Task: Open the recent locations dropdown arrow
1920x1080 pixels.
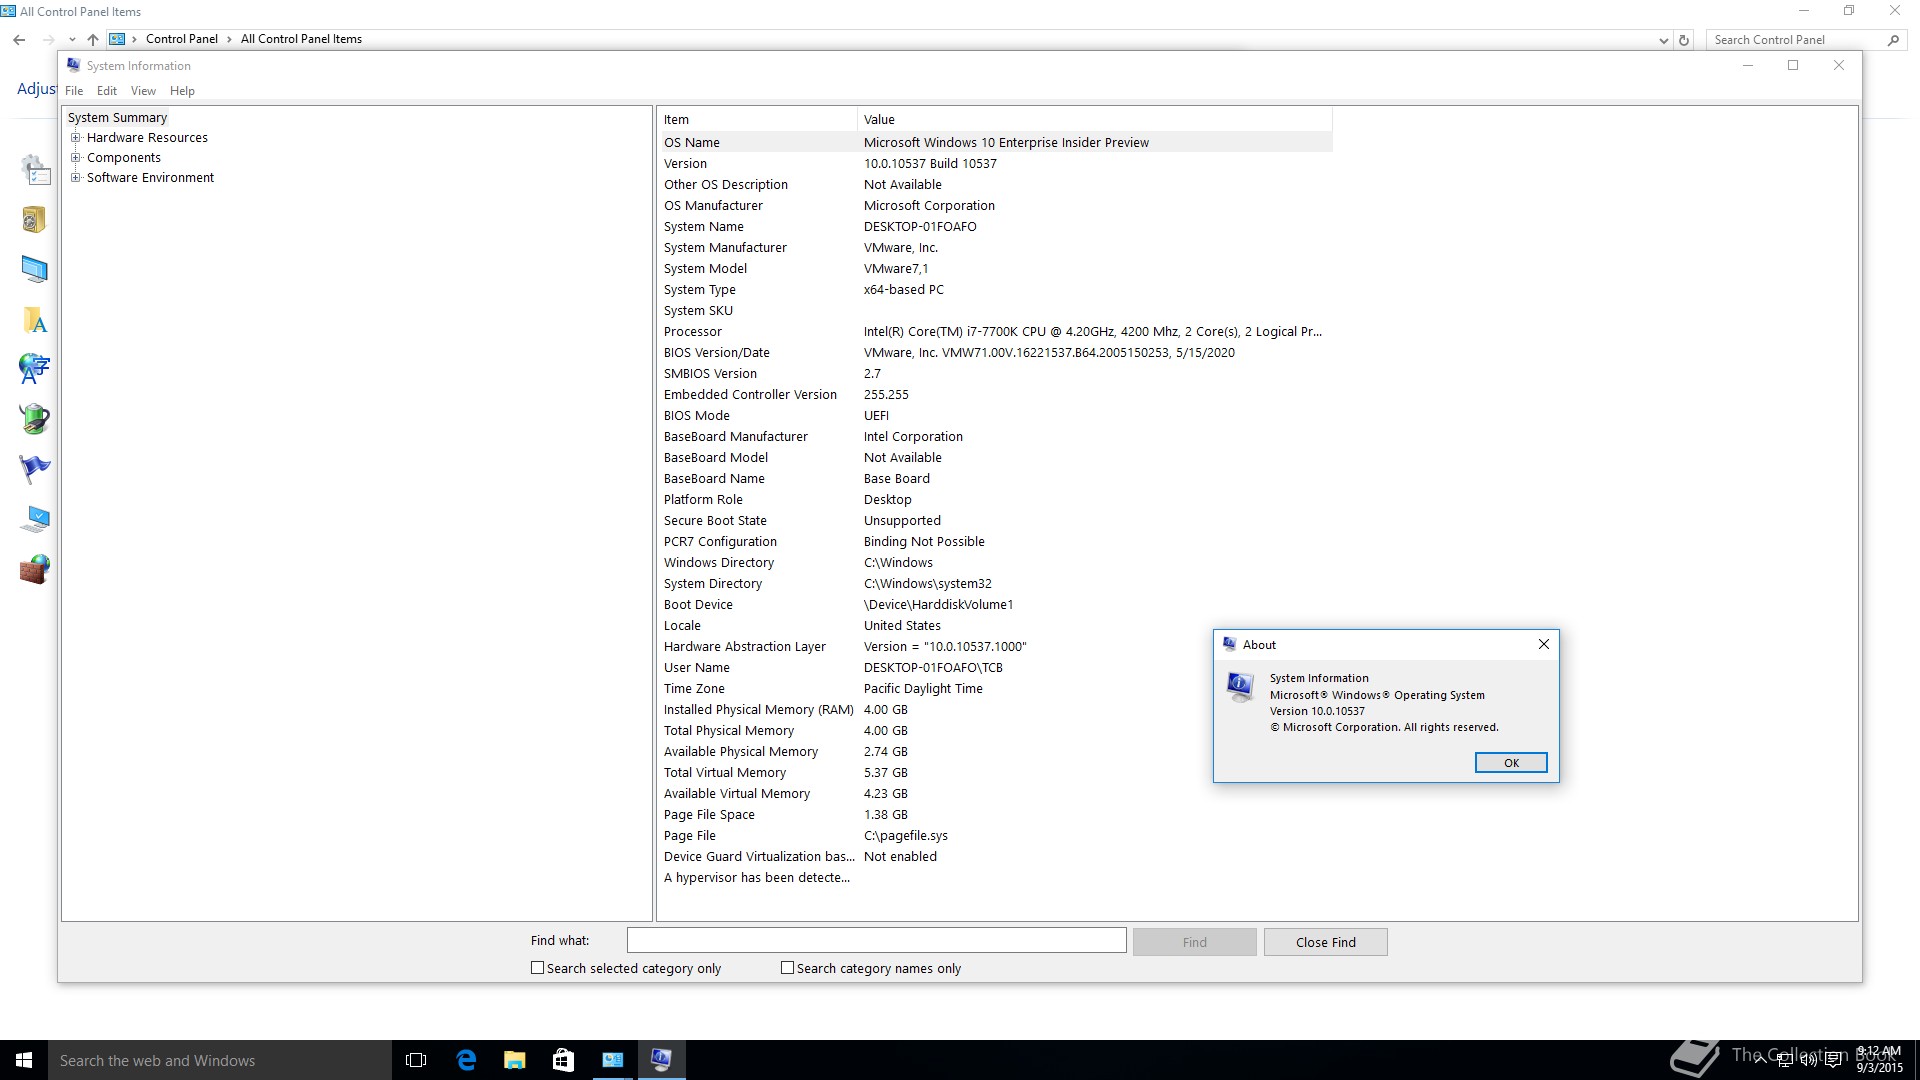Action: [x=72, y=40]
